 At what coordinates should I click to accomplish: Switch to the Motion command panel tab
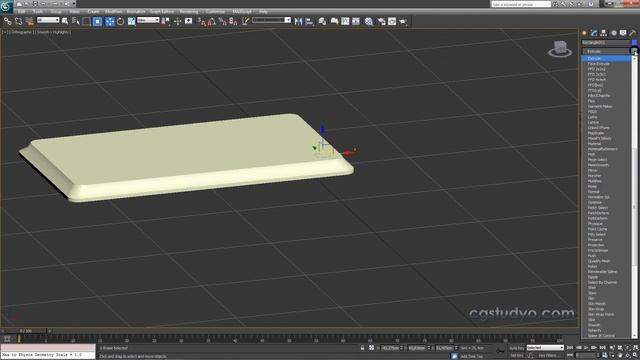613,33
